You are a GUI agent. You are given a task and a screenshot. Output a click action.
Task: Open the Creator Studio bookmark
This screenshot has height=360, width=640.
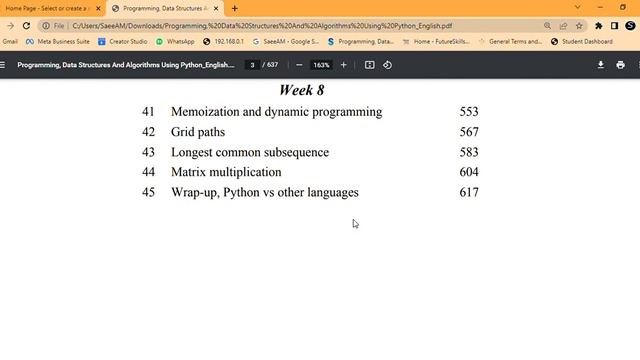[122, 41]
